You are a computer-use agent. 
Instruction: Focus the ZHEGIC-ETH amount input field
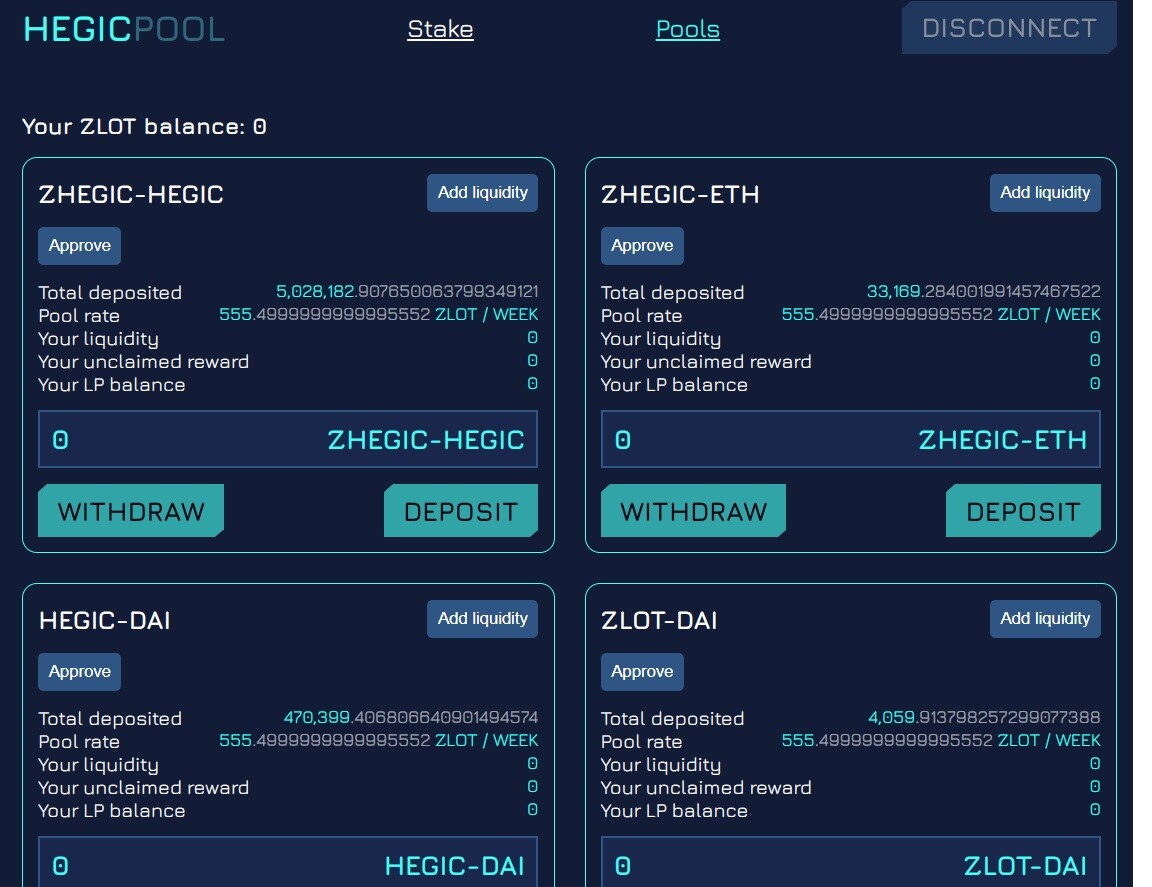coord(851,439)
